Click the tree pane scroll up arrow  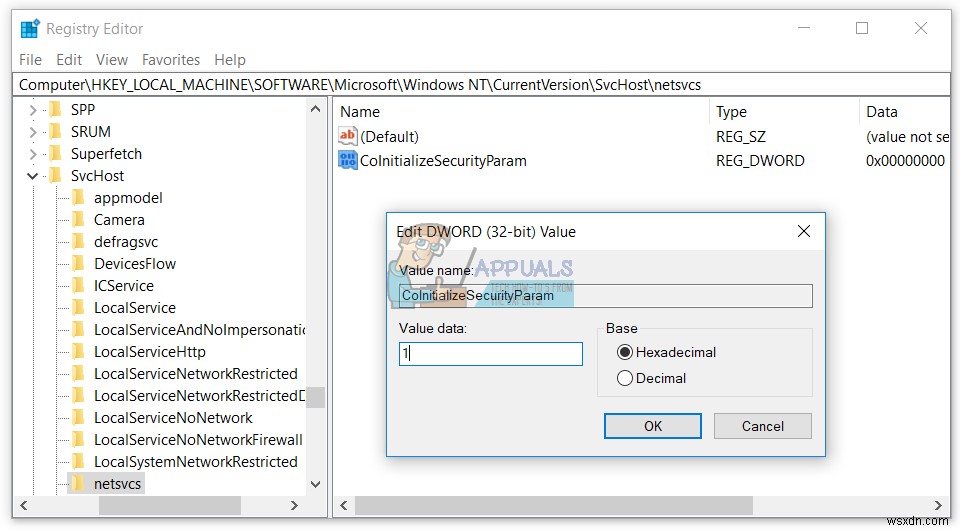(x=316, y=109)
